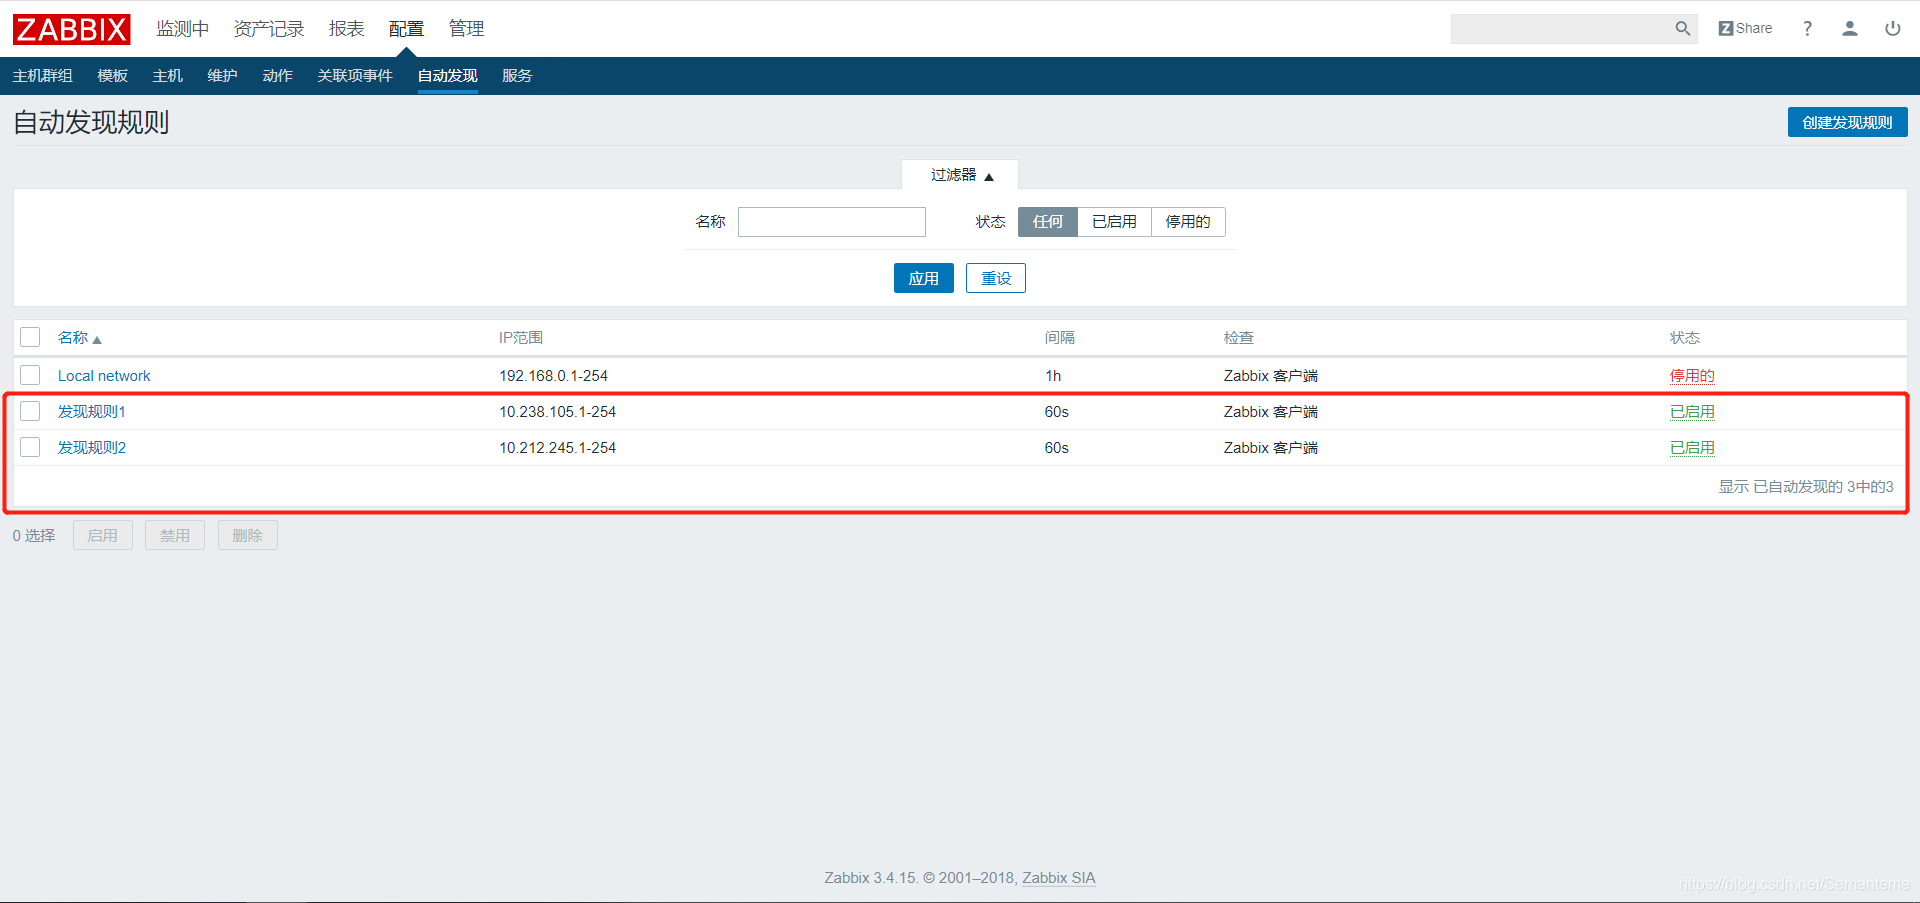Image resolution: width=1920 pixels, height=903 pixels.
Task: Go to 模板 submenu
Action: point(112,76)
